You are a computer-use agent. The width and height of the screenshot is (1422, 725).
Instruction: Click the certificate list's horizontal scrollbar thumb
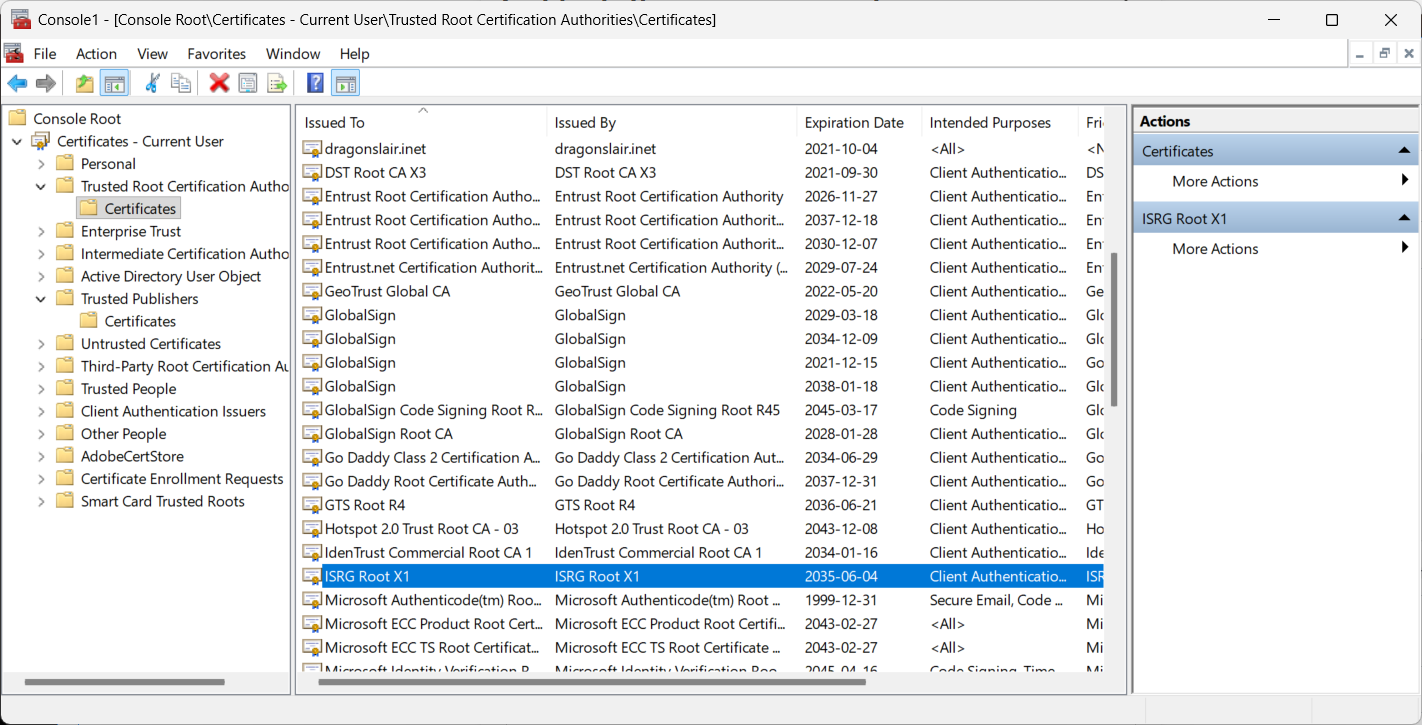(592, 682)
